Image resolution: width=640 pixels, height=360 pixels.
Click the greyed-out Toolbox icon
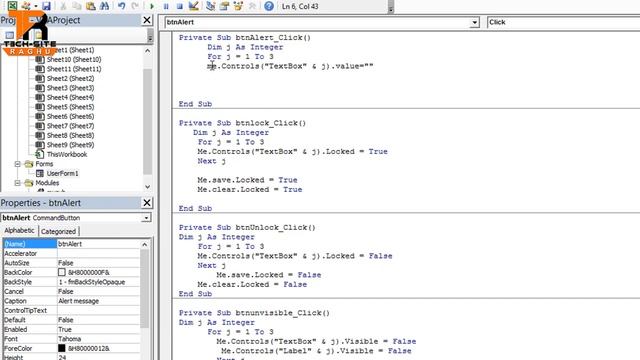point(252,6)
